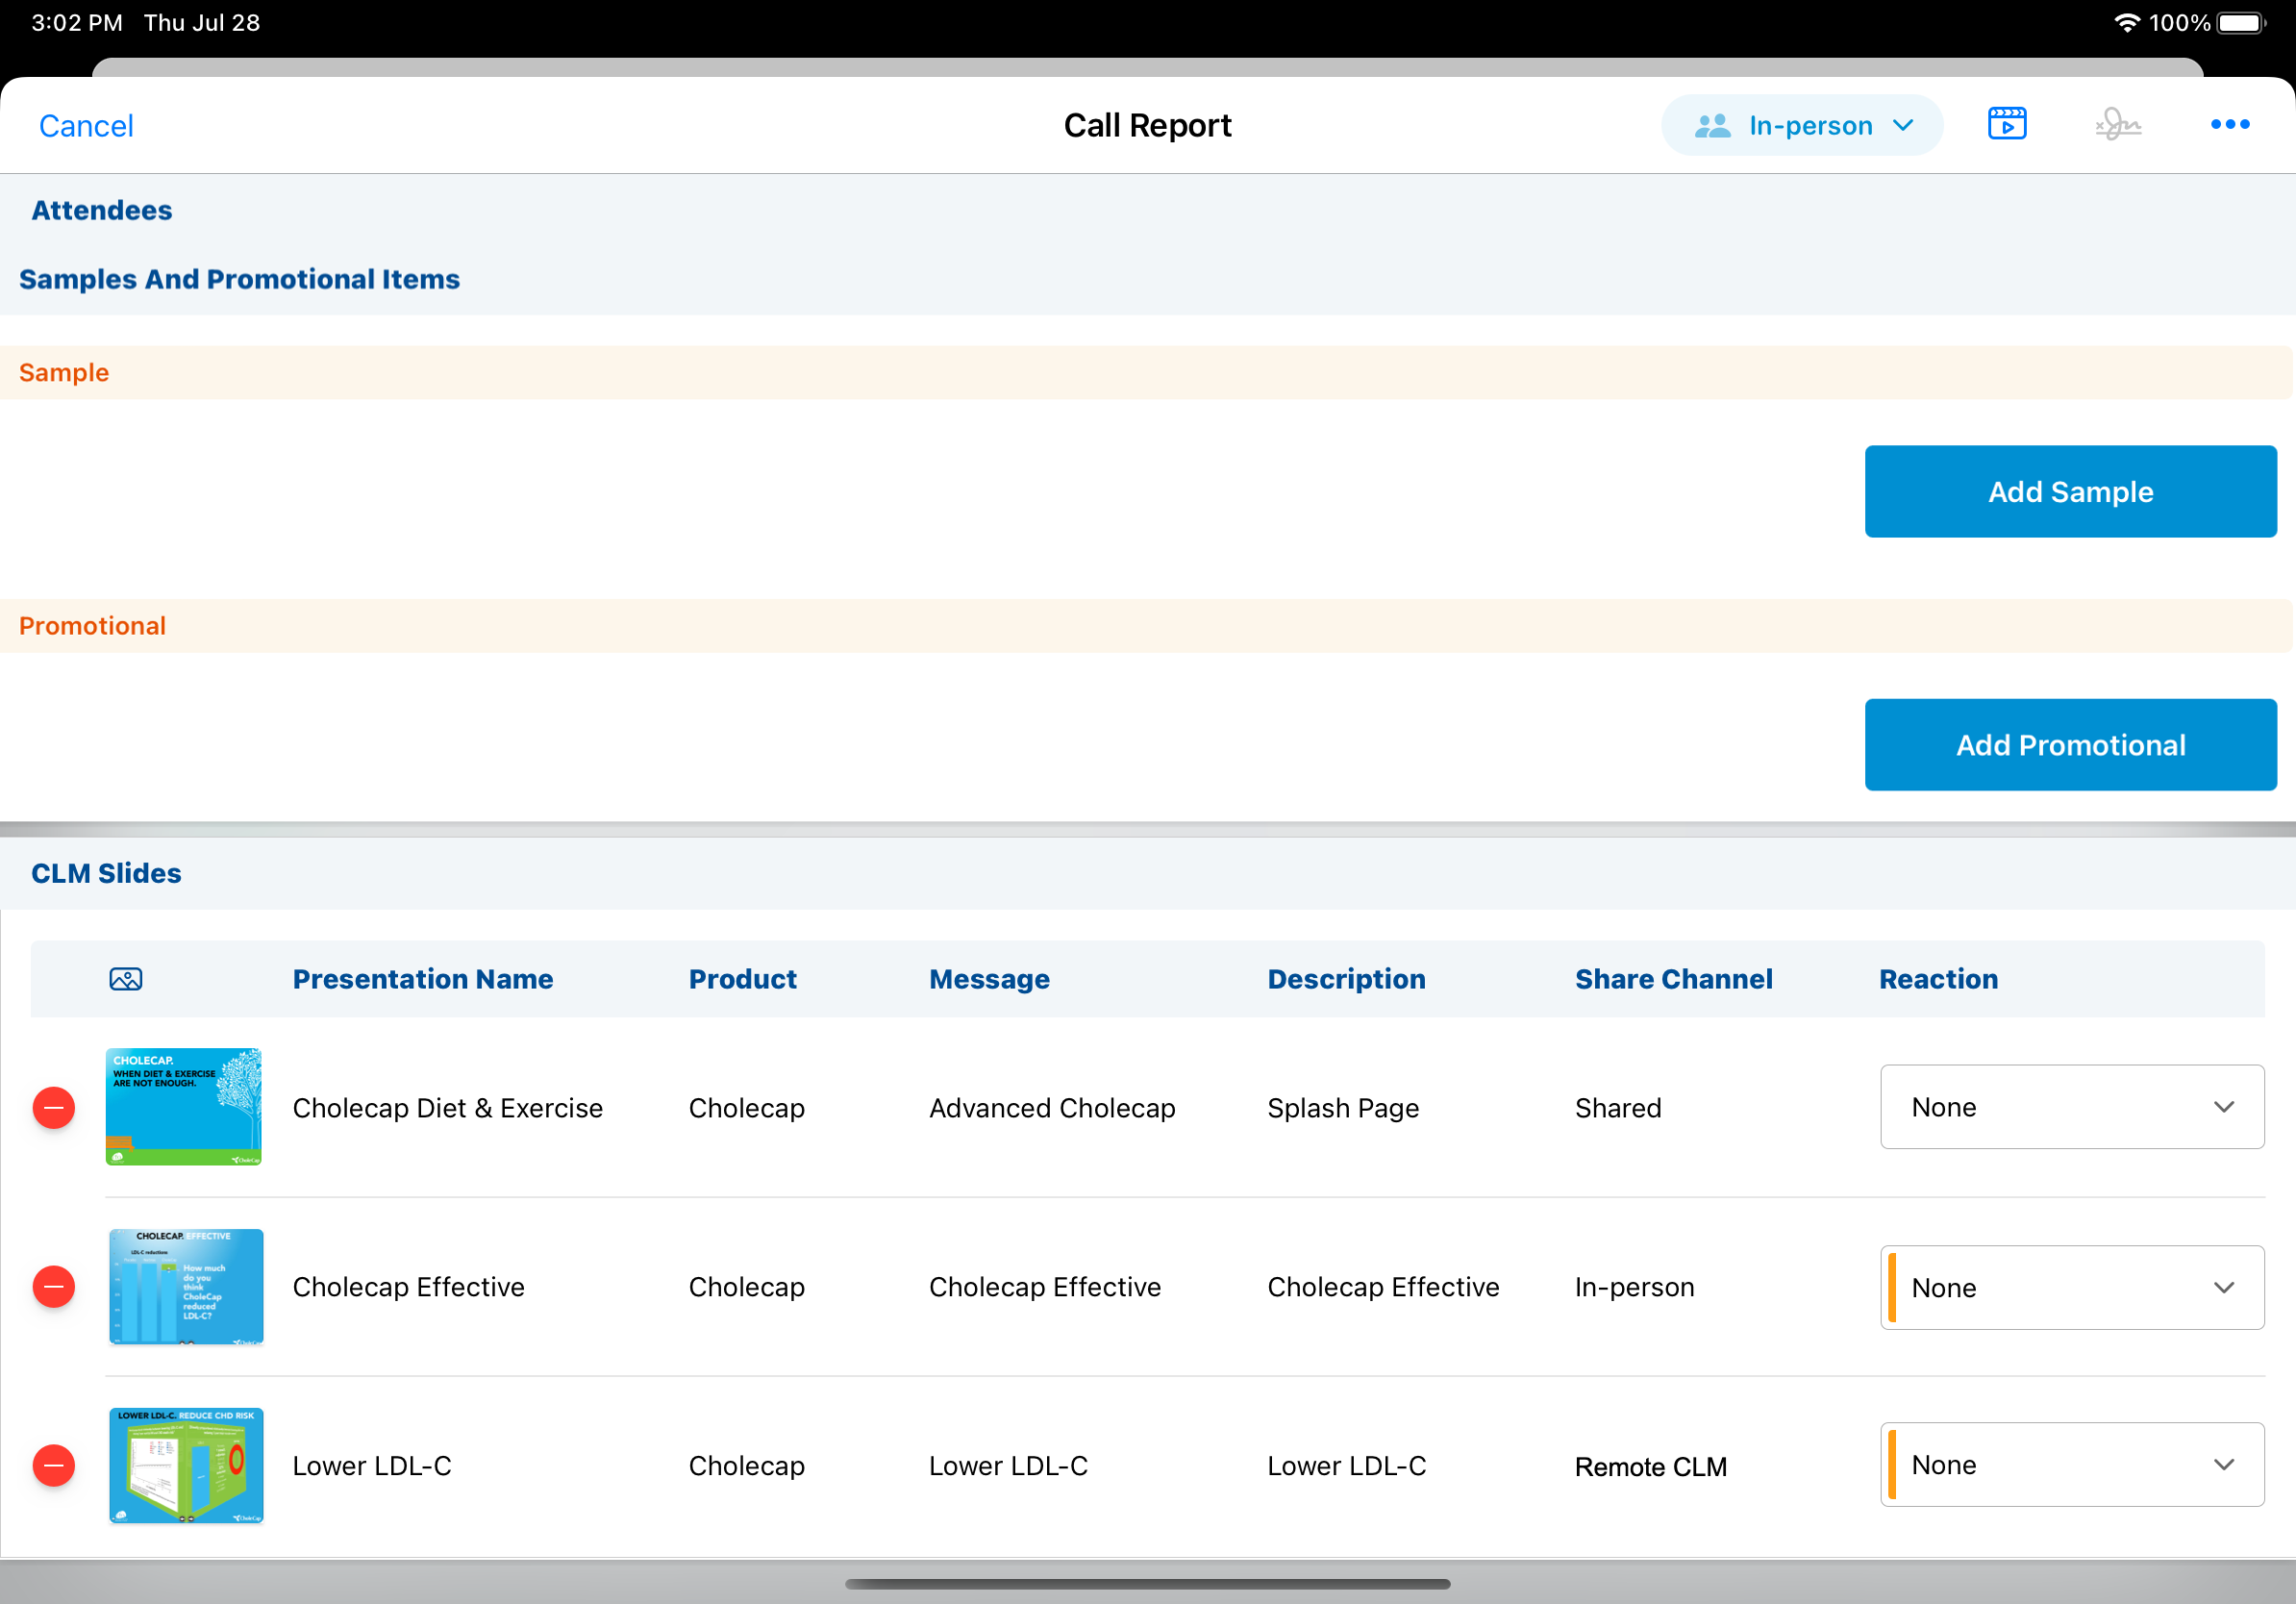Jump to the Attendees section
The image size is (2296, 1604).
tap(102, 210)
